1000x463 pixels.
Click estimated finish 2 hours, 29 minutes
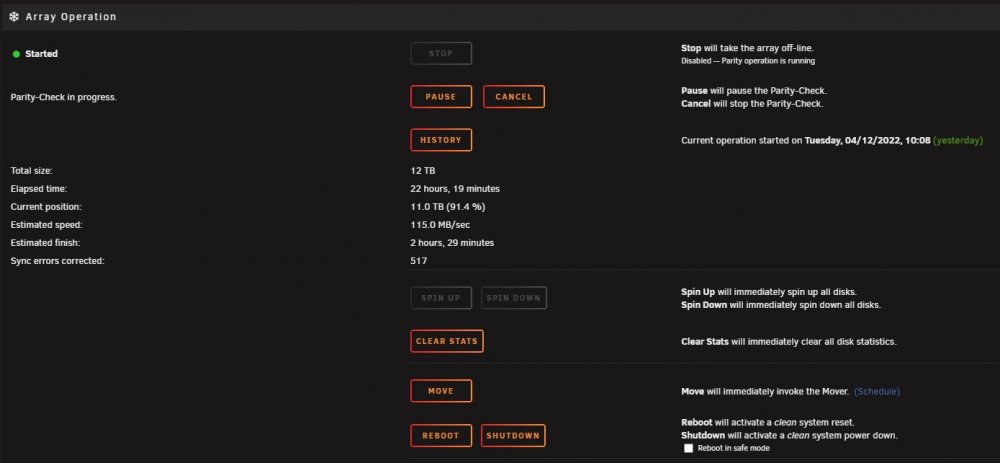pyautogui.click(x=452, y=242)
